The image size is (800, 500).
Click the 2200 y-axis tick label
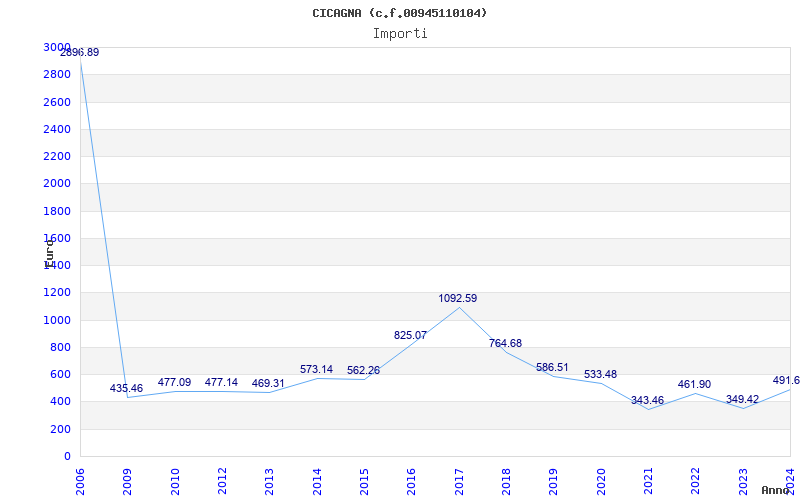coord(57,157)
